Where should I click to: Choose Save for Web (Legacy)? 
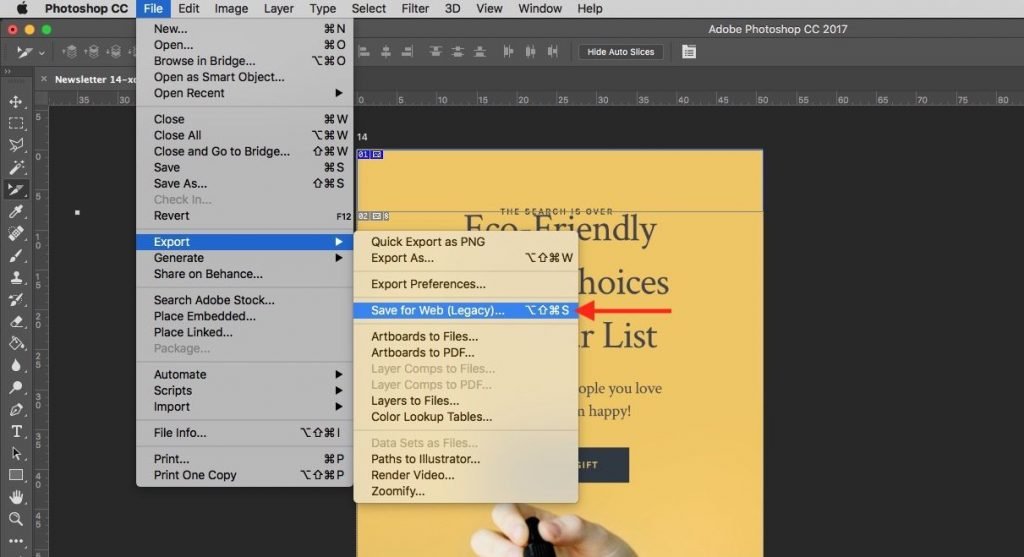pos(437,311)
